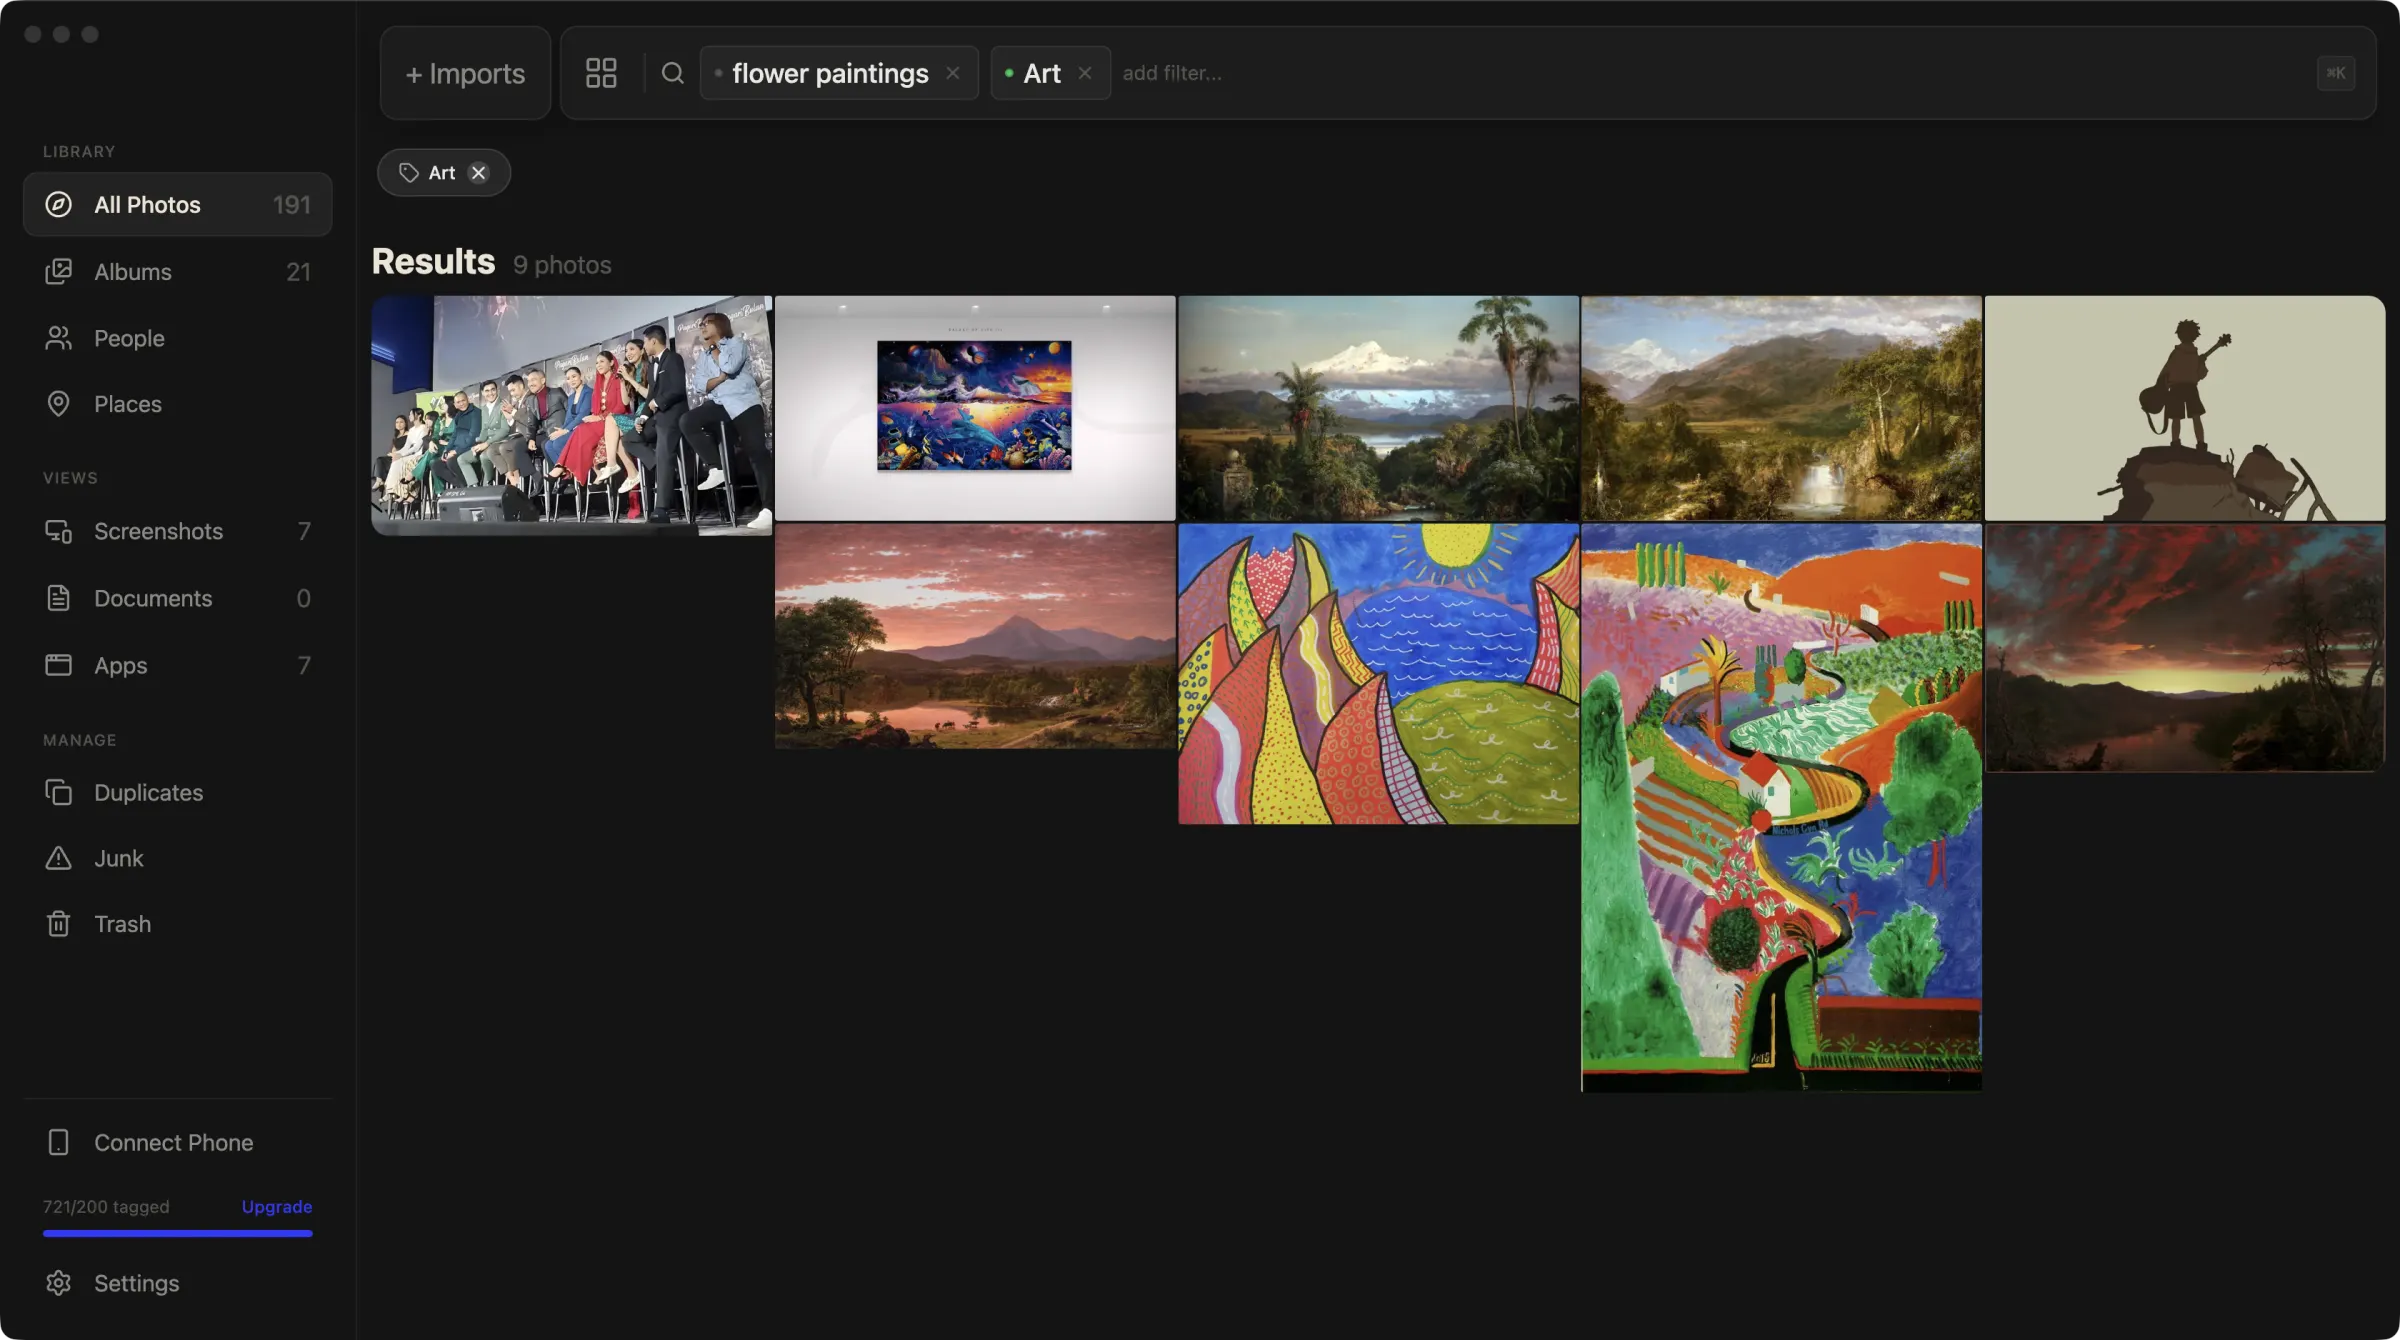Click the ⌘K shortcut badge
2400x1340 pixels.
click(2336, 73)
